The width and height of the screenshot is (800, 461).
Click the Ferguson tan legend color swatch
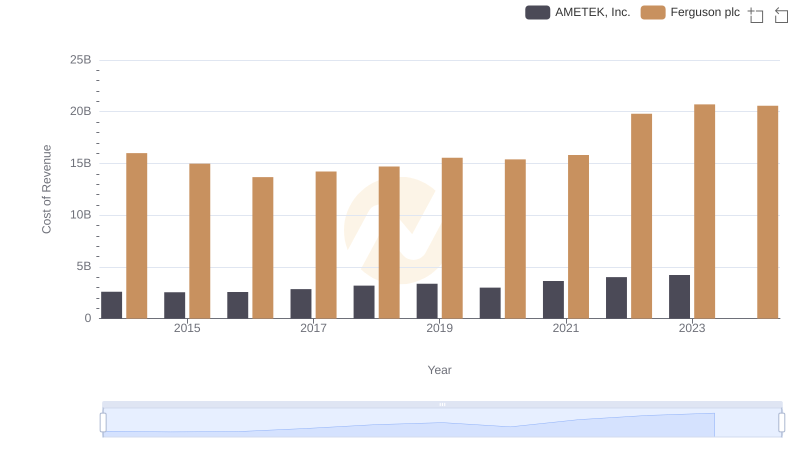coord(653,12)
